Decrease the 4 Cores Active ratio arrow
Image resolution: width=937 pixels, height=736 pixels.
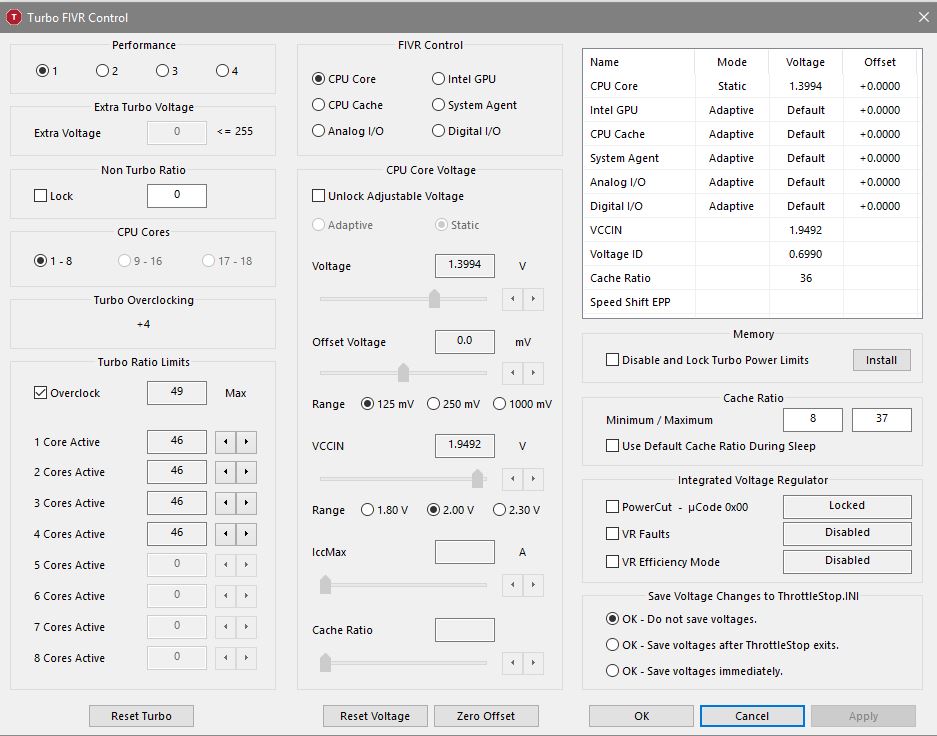[225, 534]
